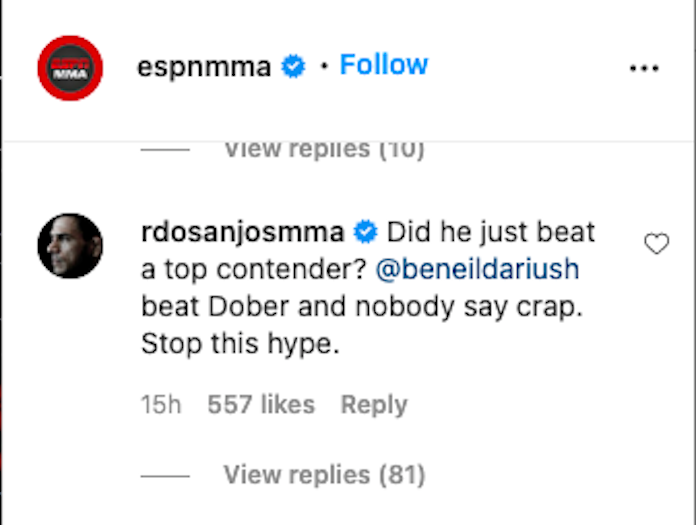
Task: Click the verified badge beside espnmma
Action: (293, 67)
